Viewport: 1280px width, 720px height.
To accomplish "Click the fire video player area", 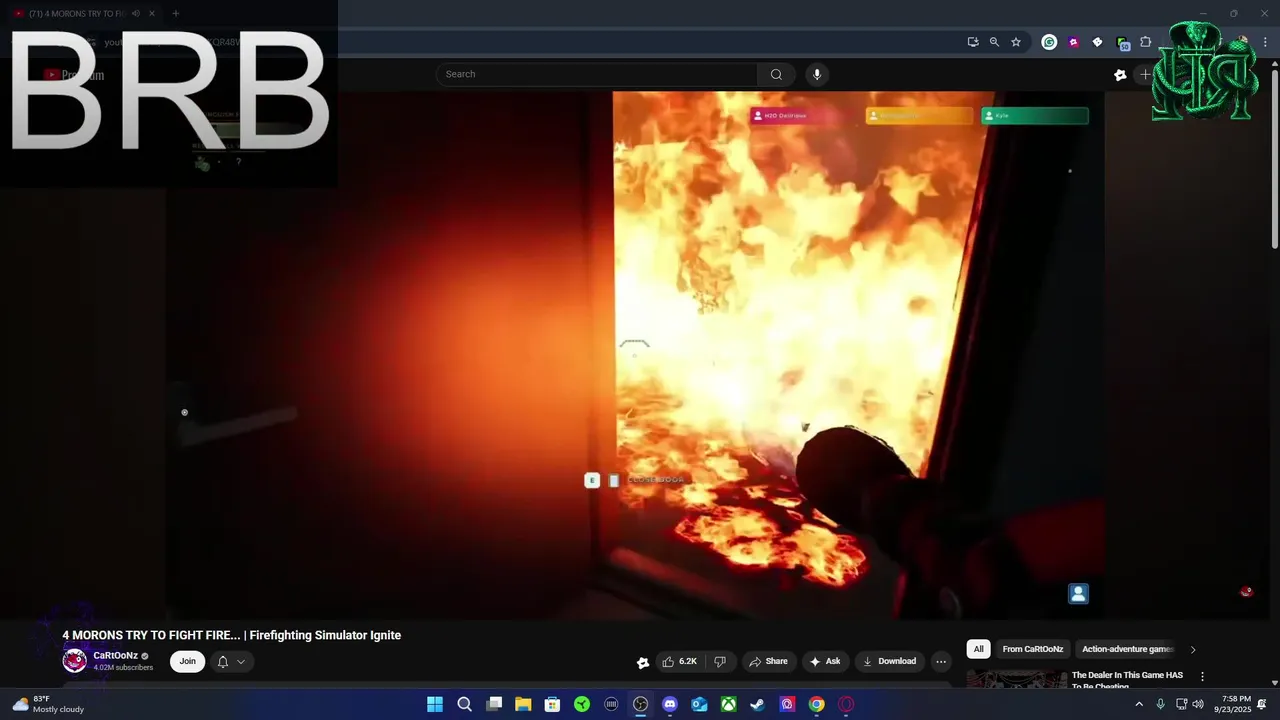I will pyautogui.click(x=635, y=355).
